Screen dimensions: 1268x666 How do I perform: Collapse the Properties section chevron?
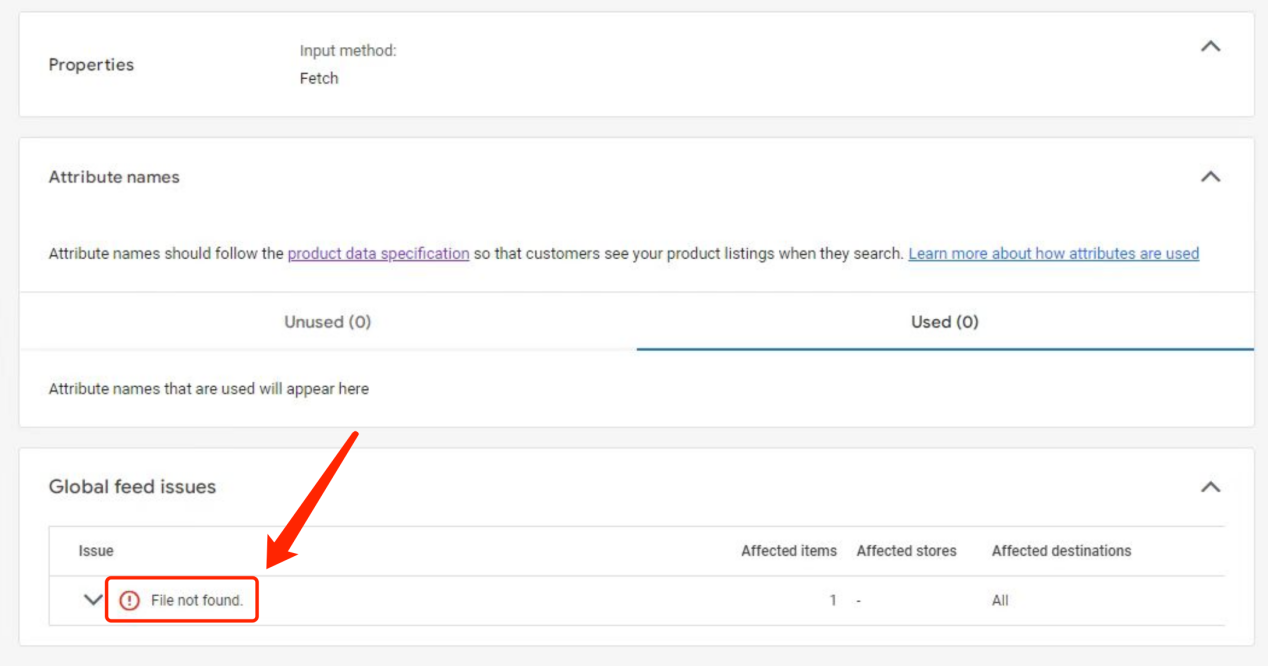click(x=1210, y=46)
